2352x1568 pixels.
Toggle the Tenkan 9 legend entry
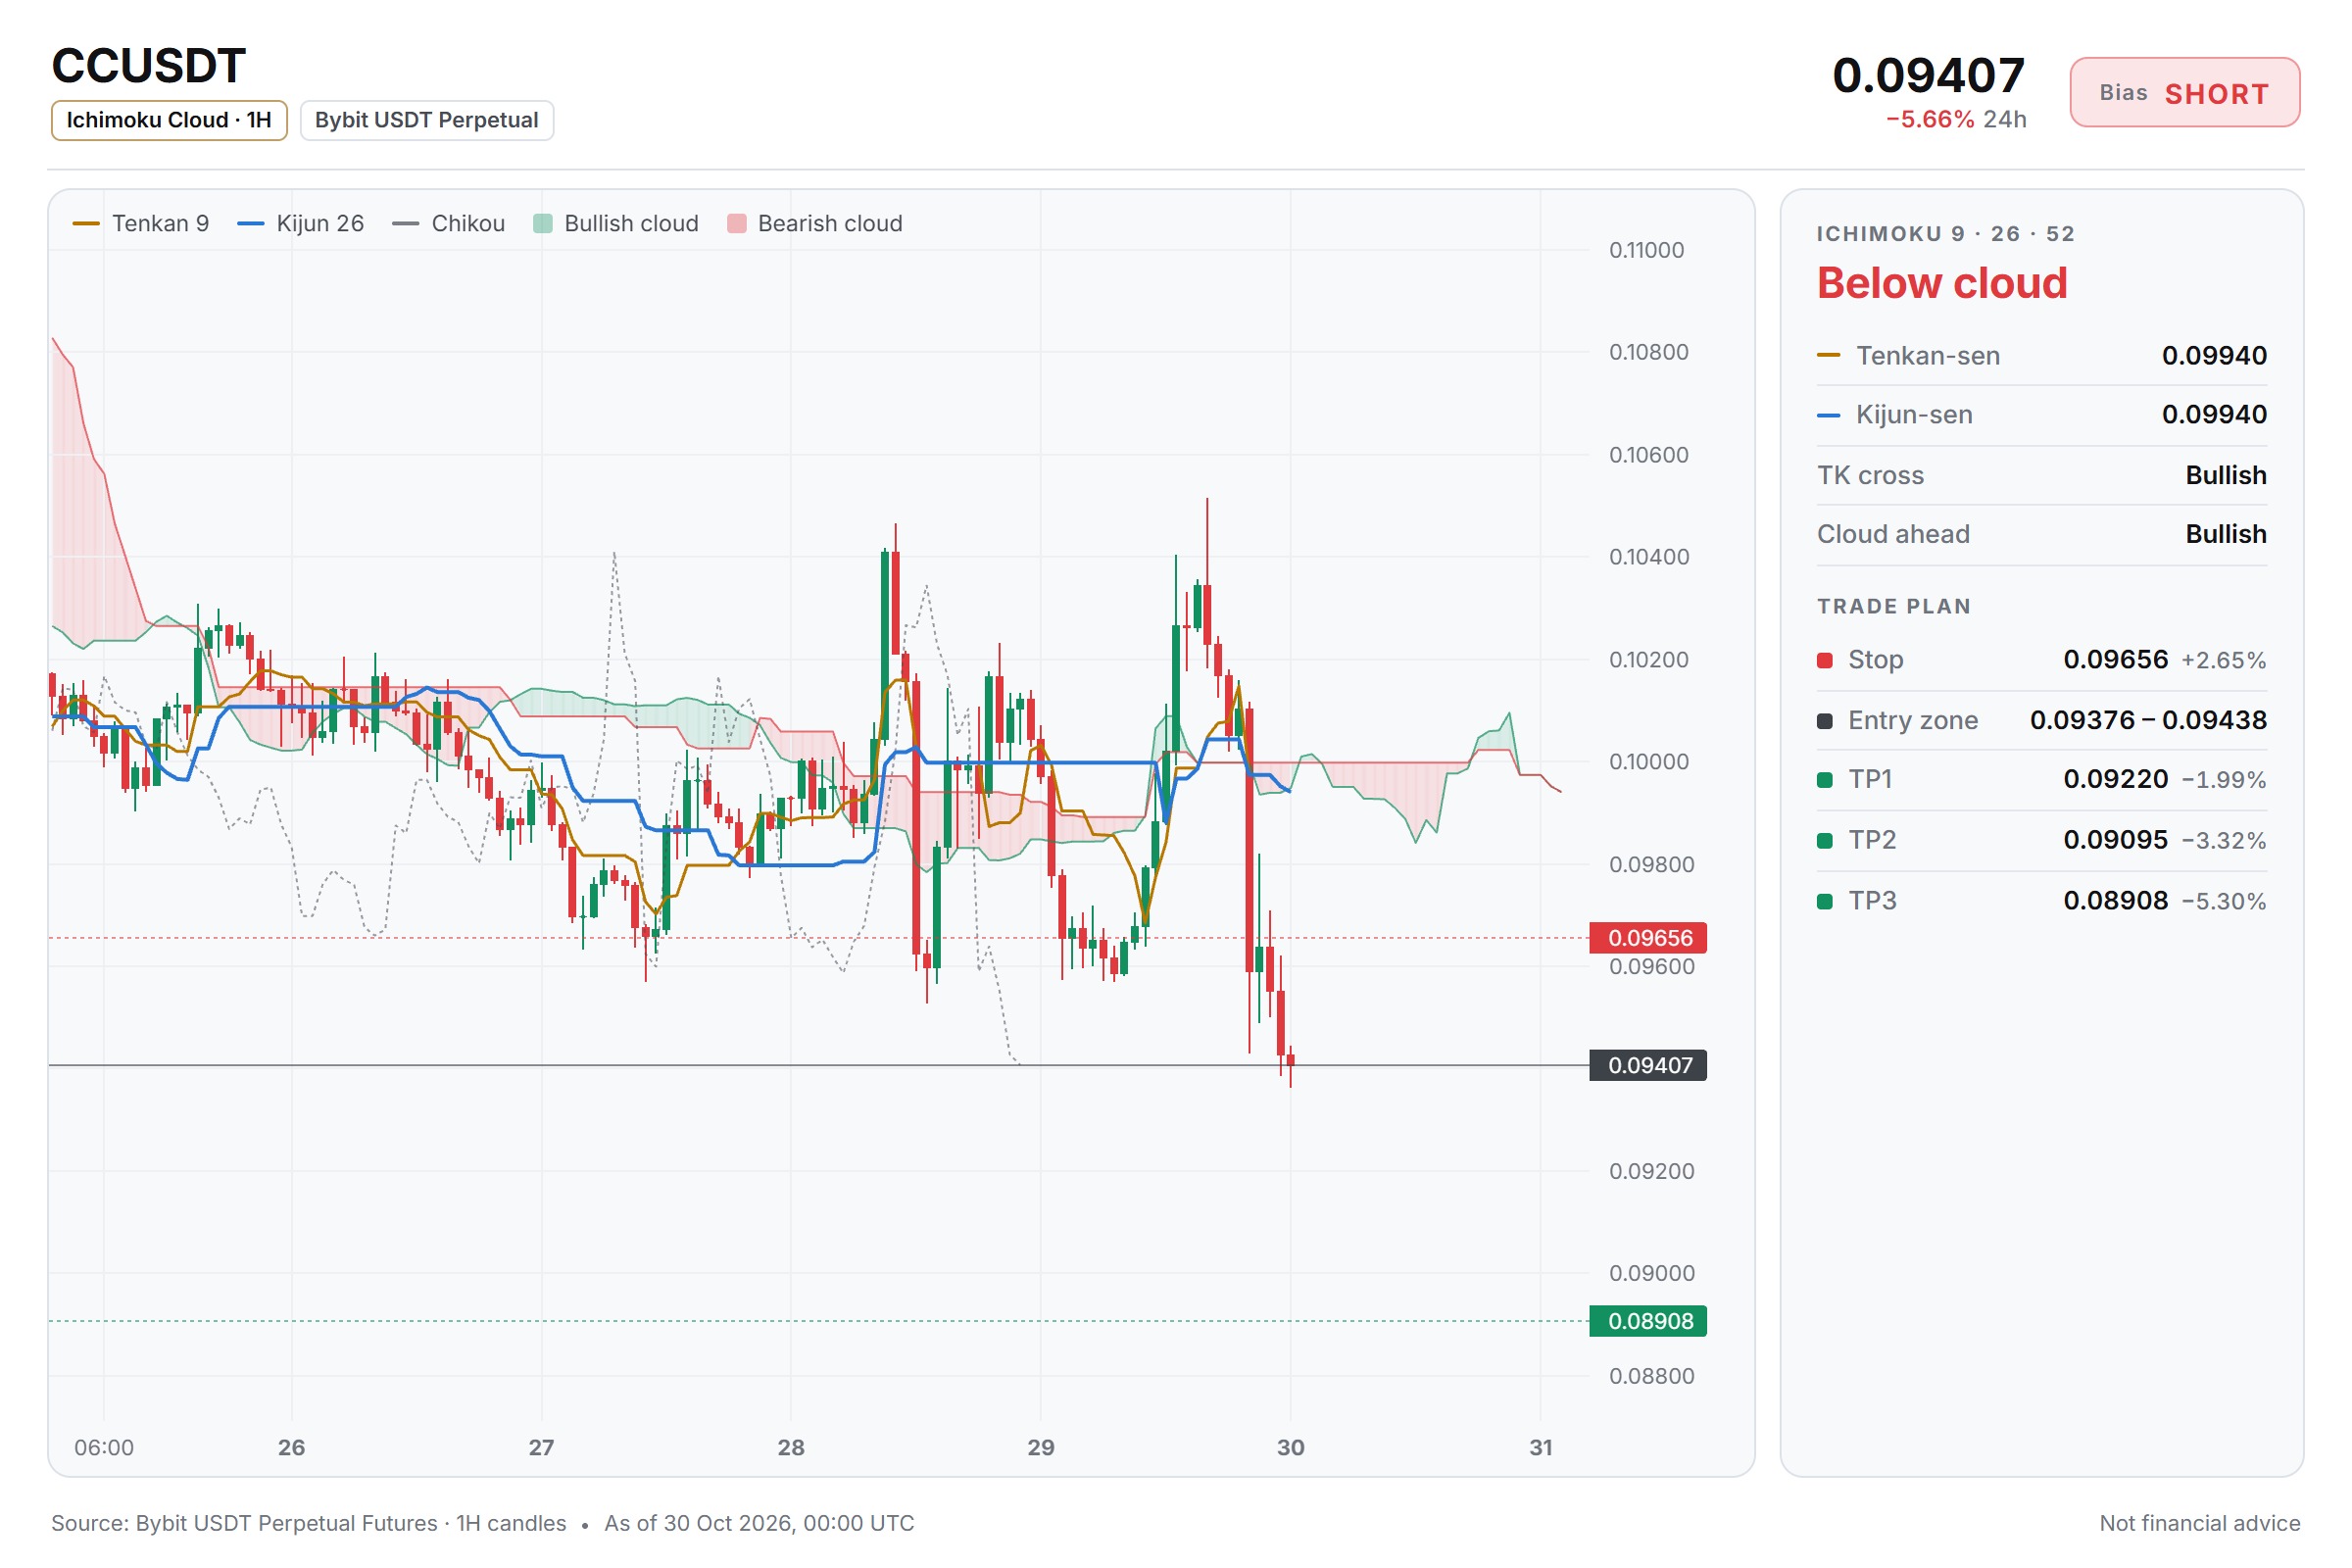(x=141, y=223)
